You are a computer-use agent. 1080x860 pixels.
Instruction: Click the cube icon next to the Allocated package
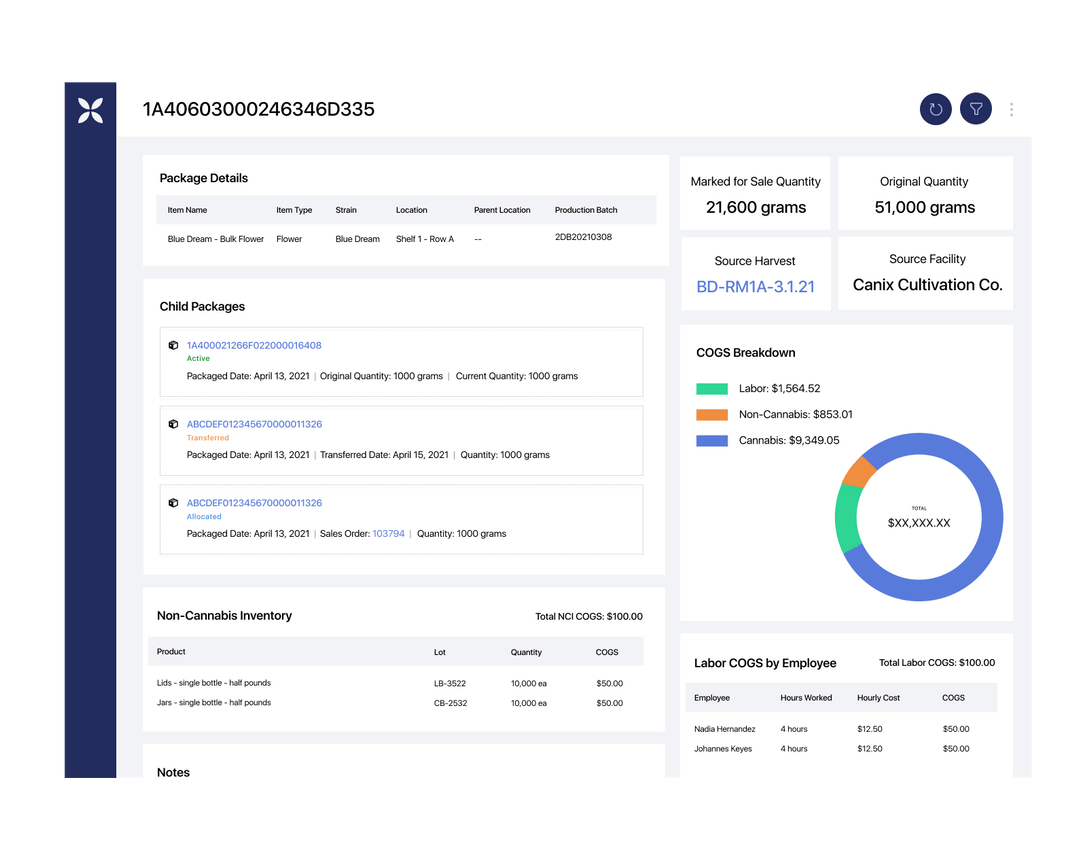[x=173, y=502]
